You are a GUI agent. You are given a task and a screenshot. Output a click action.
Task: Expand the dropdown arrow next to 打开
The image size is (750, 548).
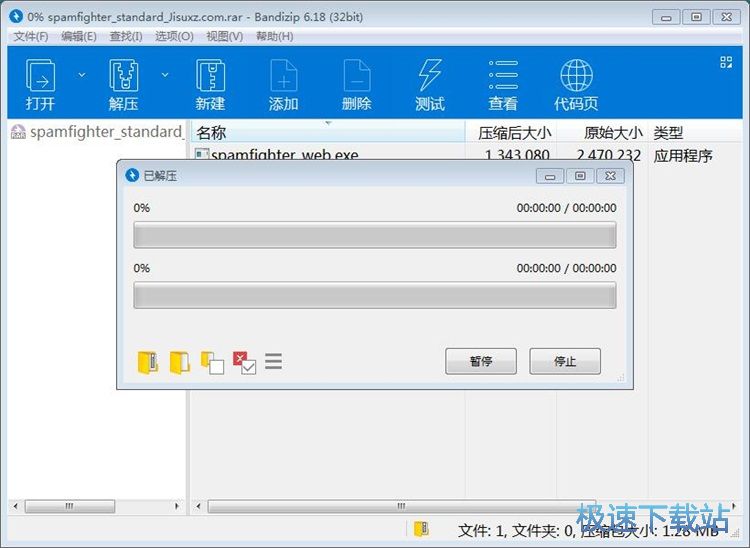pyautogui.click(x=82, y=75)
